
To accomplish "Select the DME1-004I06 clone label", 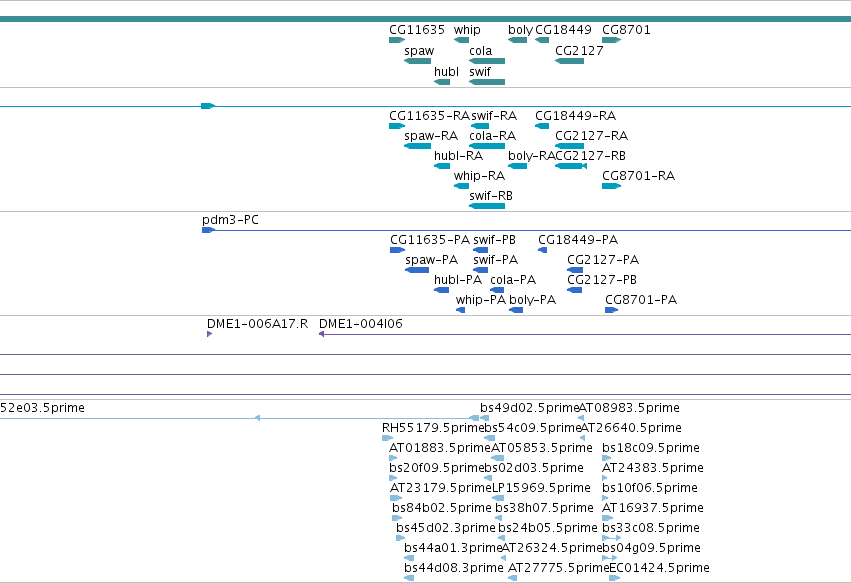I will (x=360, y=324).
